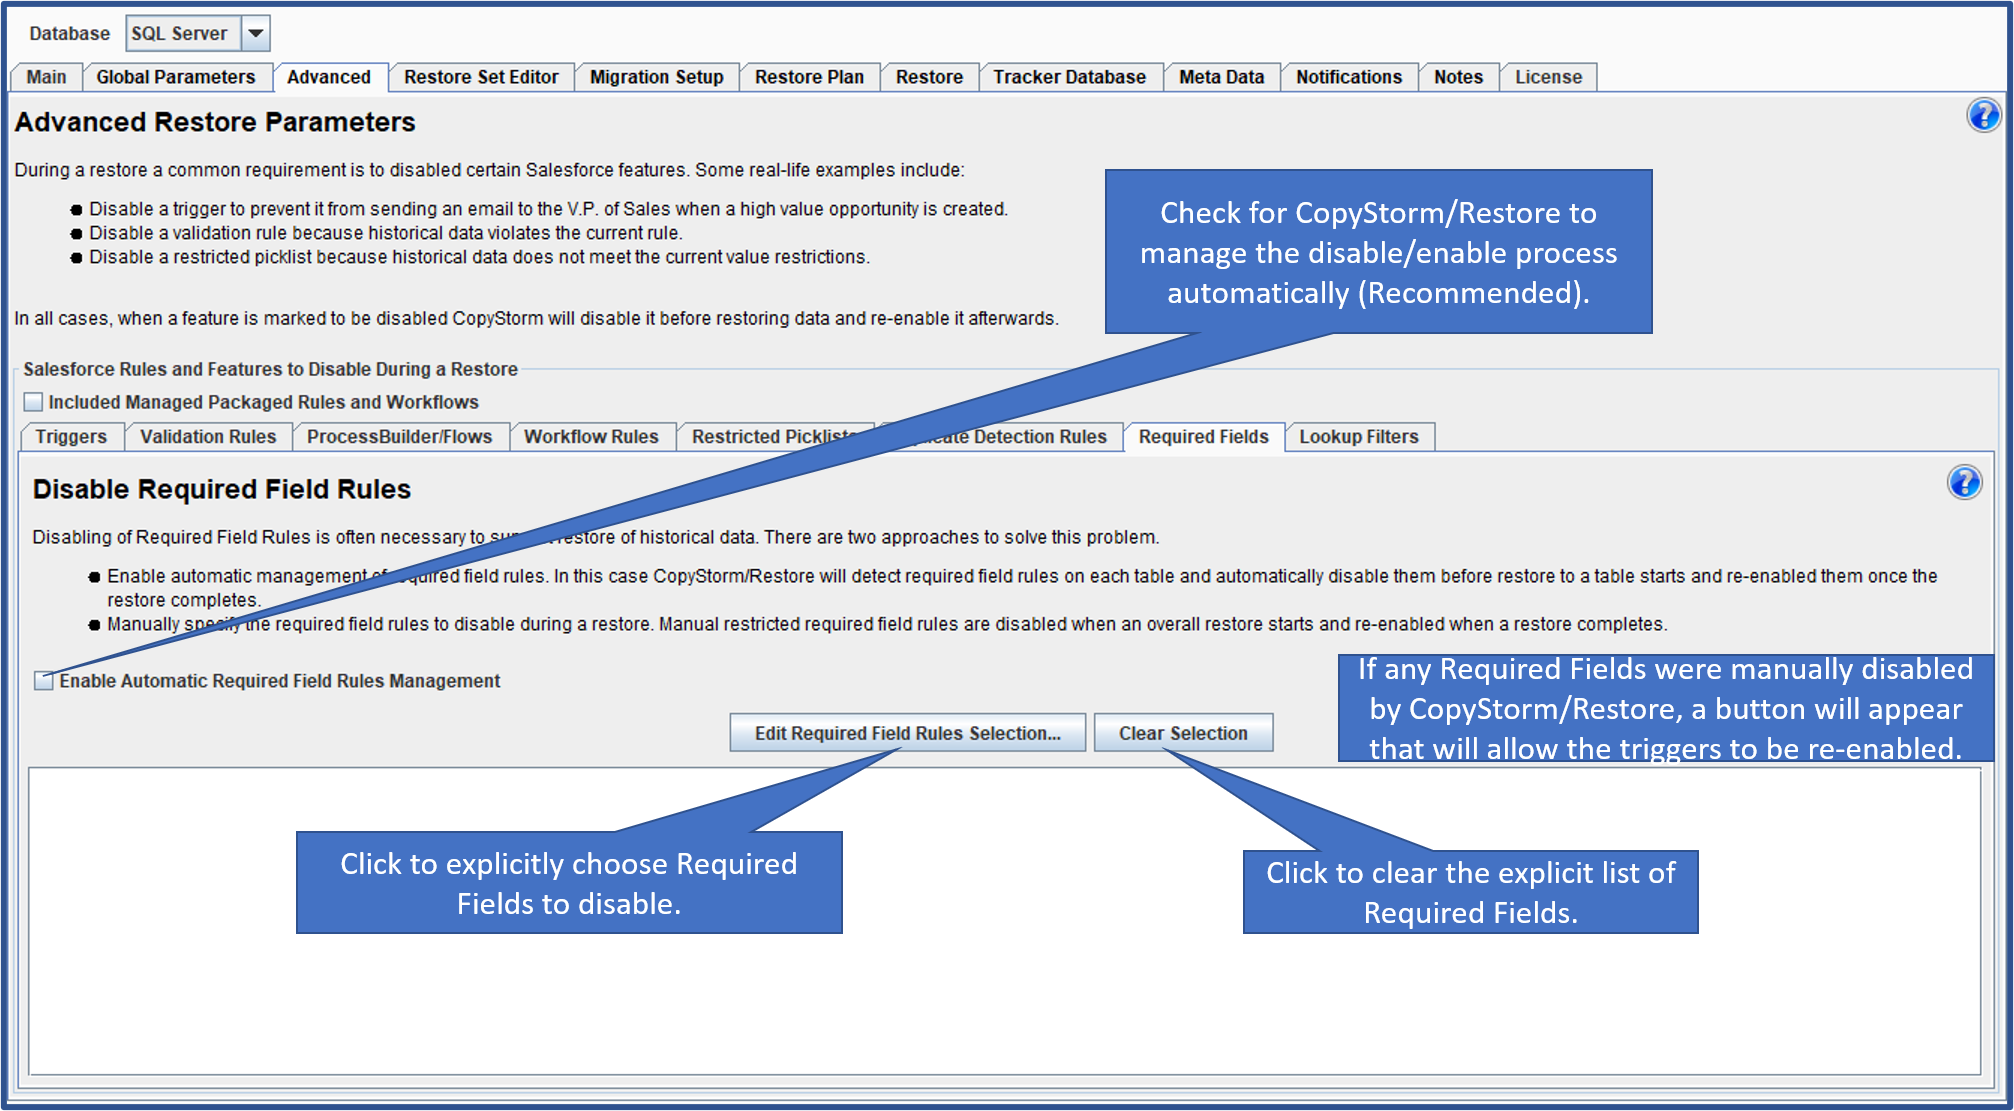Click Edit Required Field Rules Selection button
The height and width of the screenshot is (1111, 2014).
click(x=907, y=733)
